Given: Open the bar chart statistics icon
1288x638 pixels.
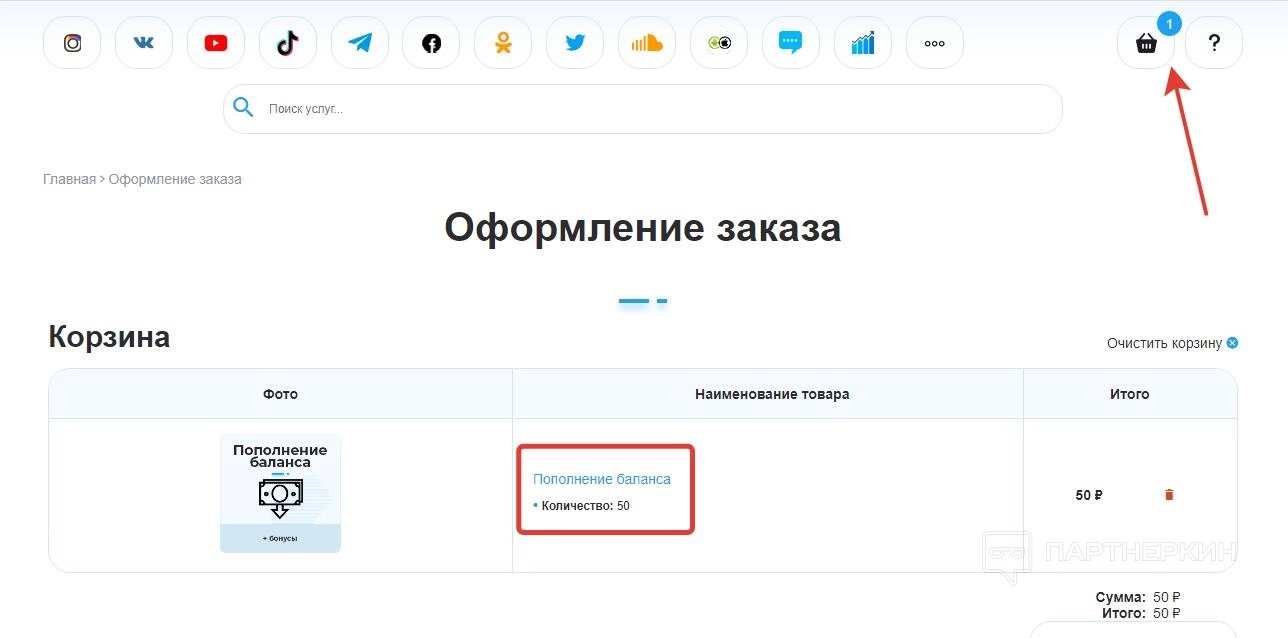Looking at the screenshot, I should [x=863, y=43].
